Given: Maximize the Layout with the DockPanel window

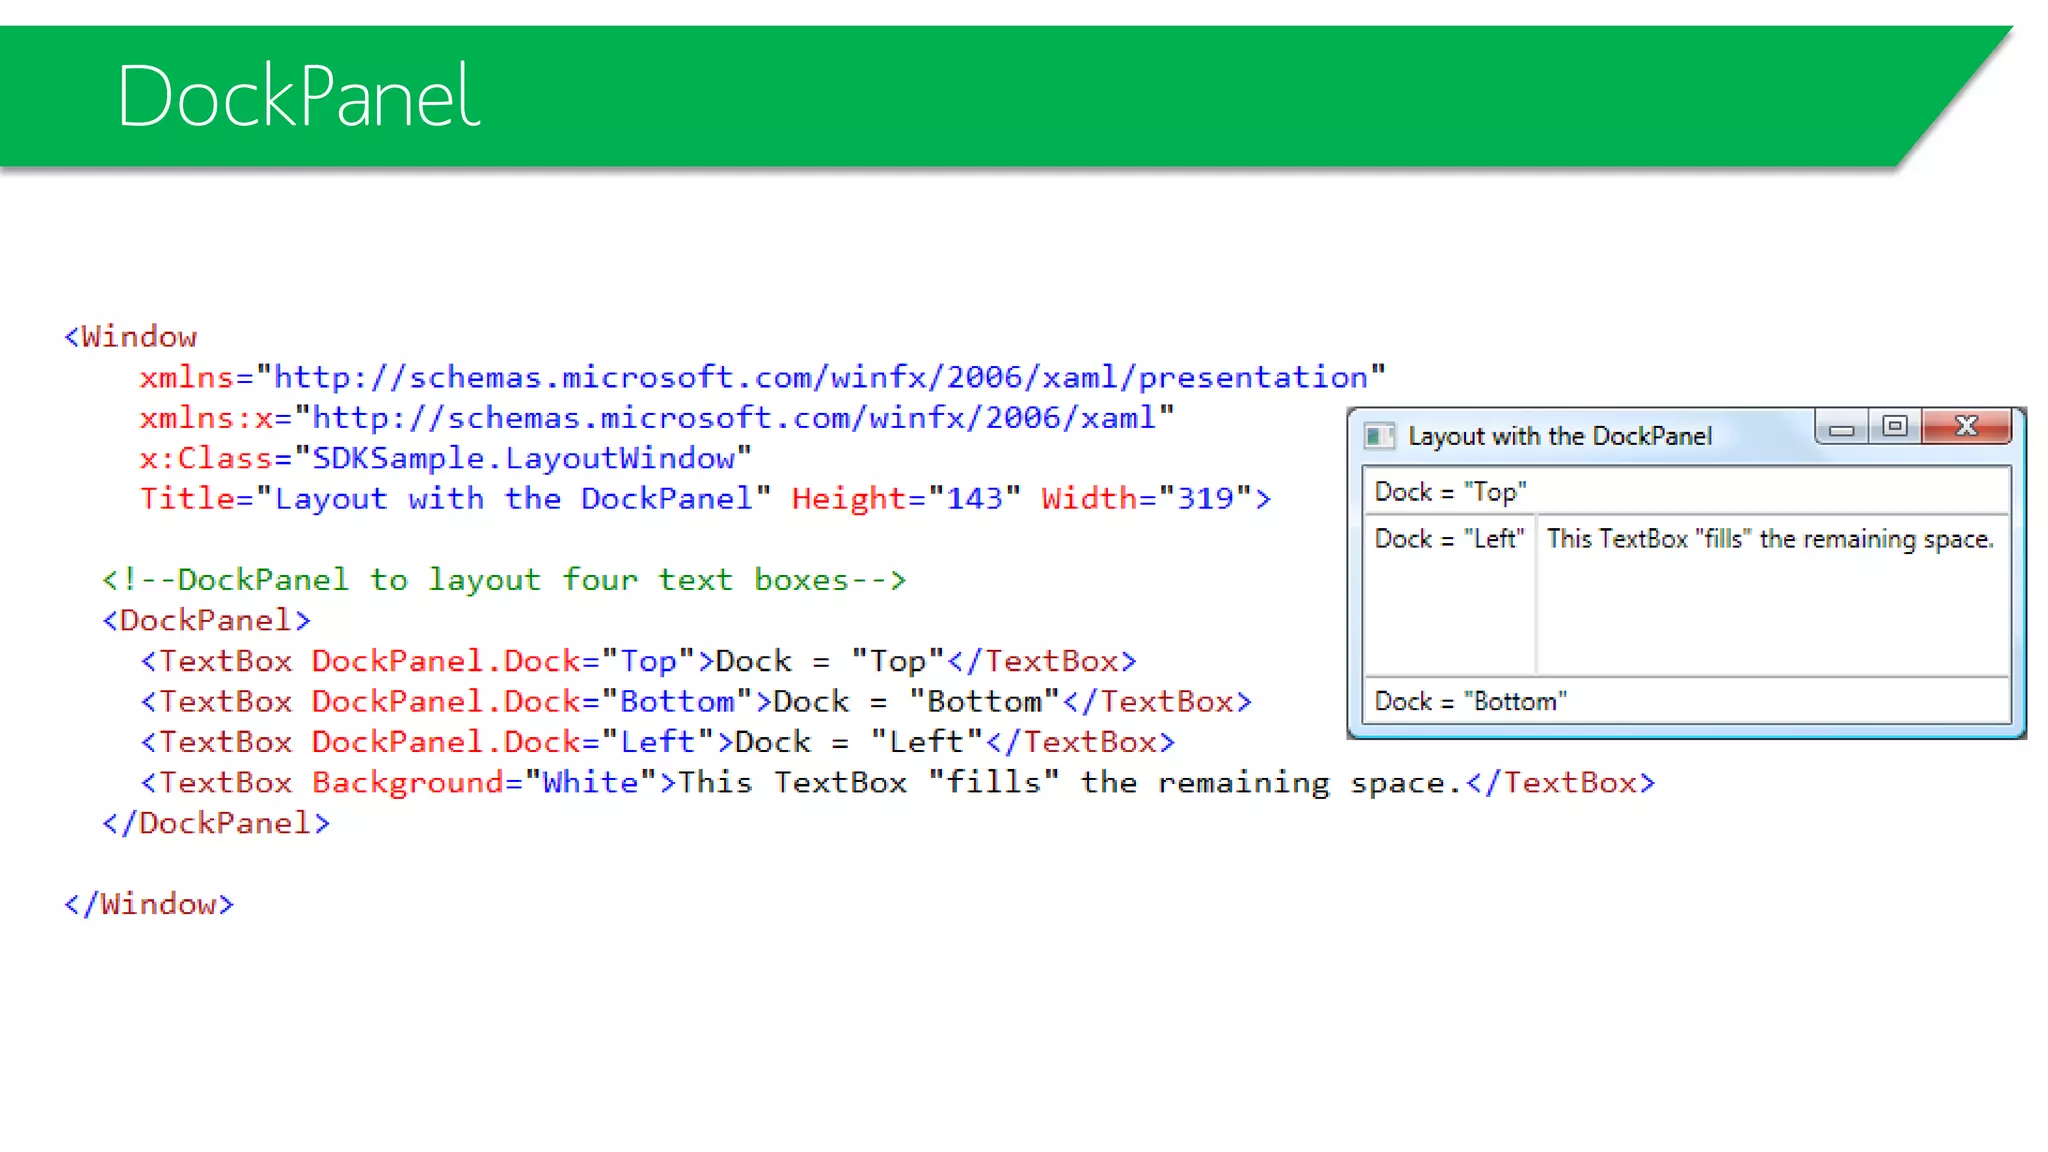Looking at the screenshot, I should click(x=1894, y=427).
